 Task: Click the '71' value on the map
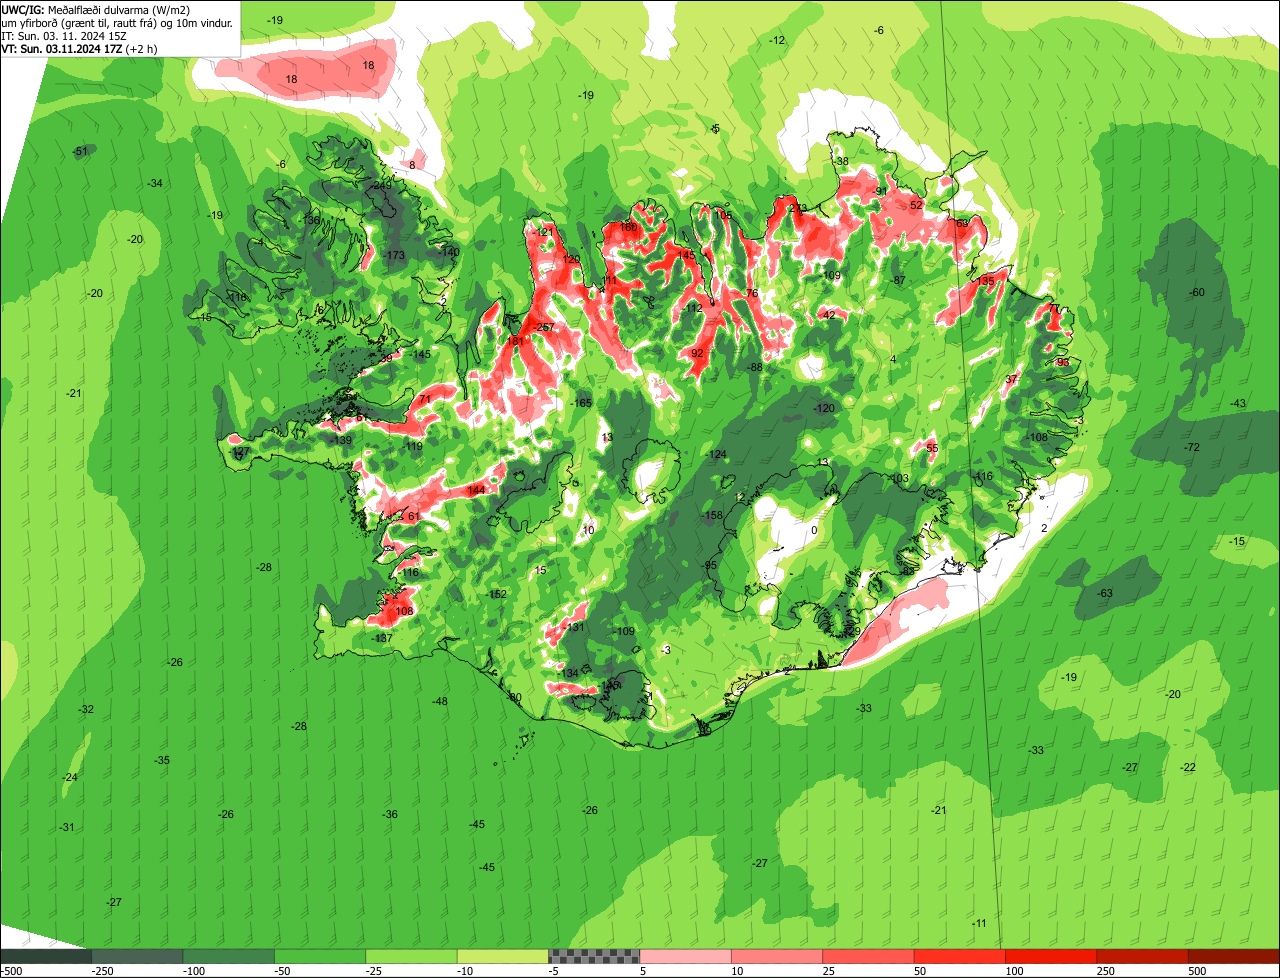[425, 400]
